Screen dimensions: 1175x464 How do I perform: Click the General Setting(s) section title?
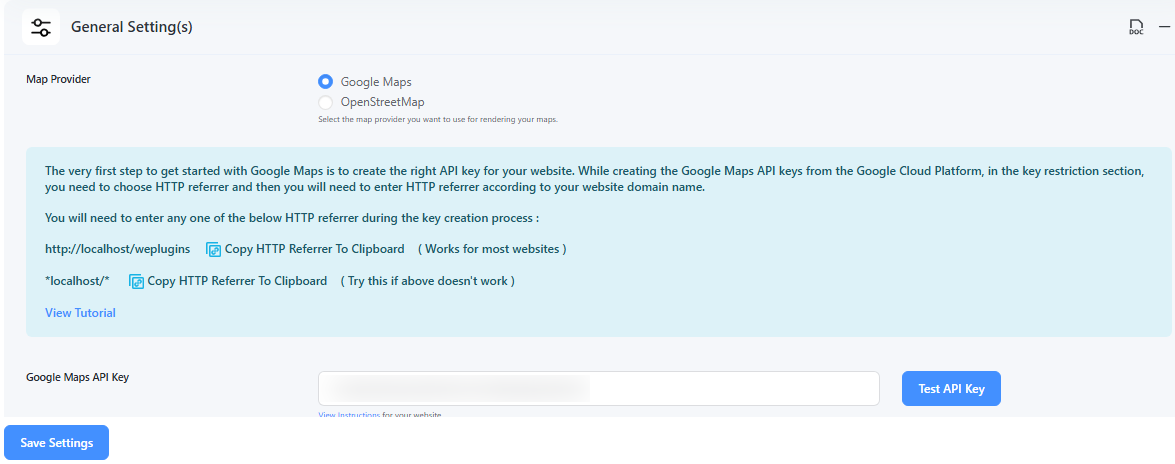(x=132, y=27)
